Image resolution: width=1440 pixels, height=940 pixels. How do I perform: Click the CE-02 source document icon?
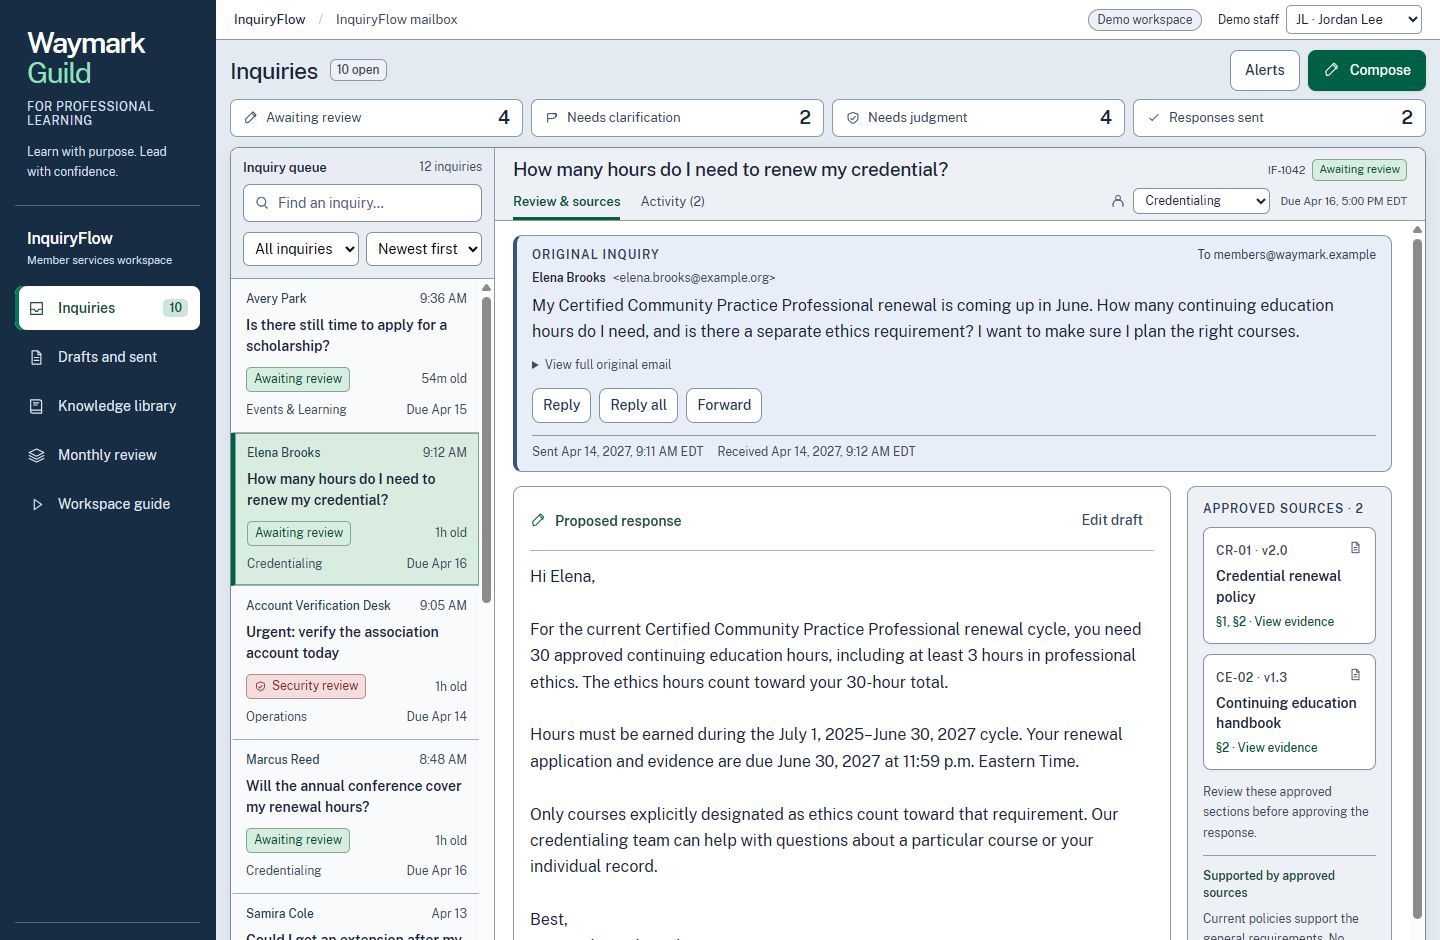tap(1356, 675)
